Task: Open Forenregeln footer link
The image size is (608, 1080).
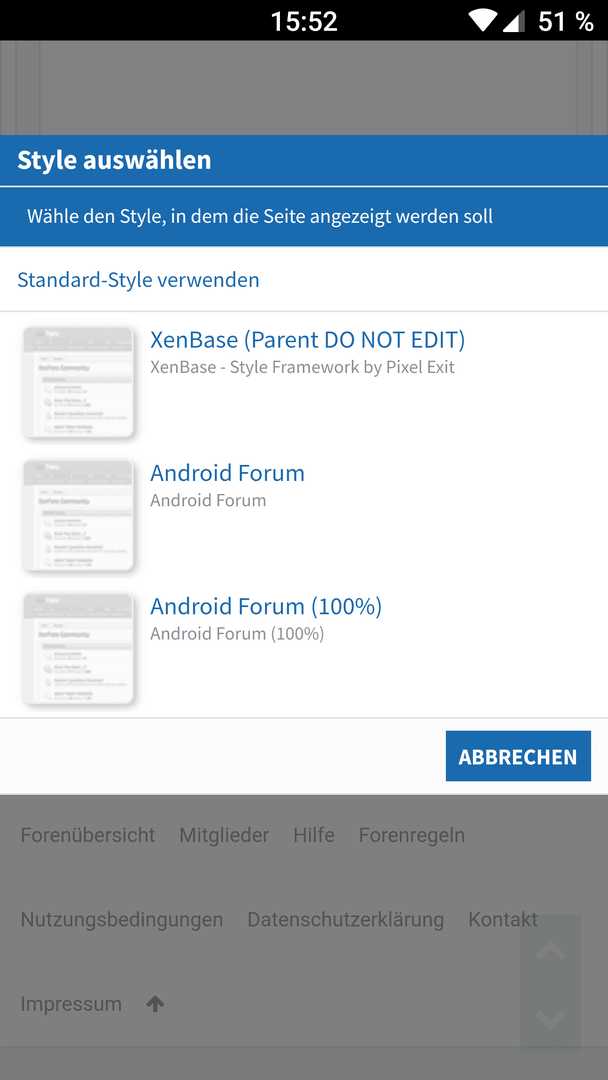Action: (412, 835)
